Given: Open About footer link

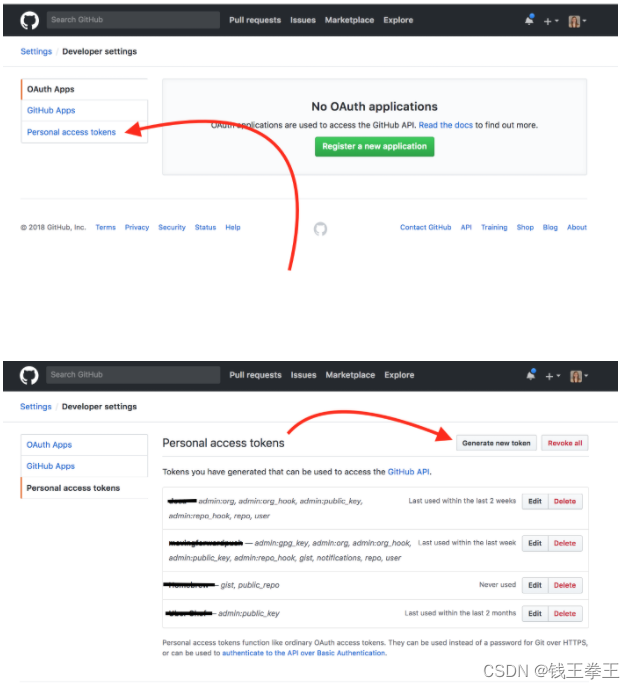Looking at the screenshot, I should click(x=577, y=228).
